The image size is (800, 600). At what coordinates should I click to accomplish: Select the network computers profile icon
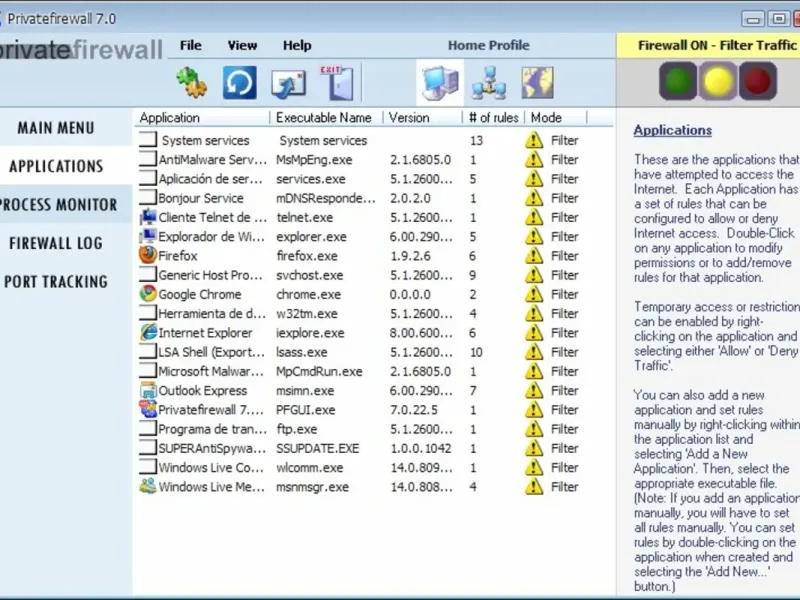click(489, 82)
